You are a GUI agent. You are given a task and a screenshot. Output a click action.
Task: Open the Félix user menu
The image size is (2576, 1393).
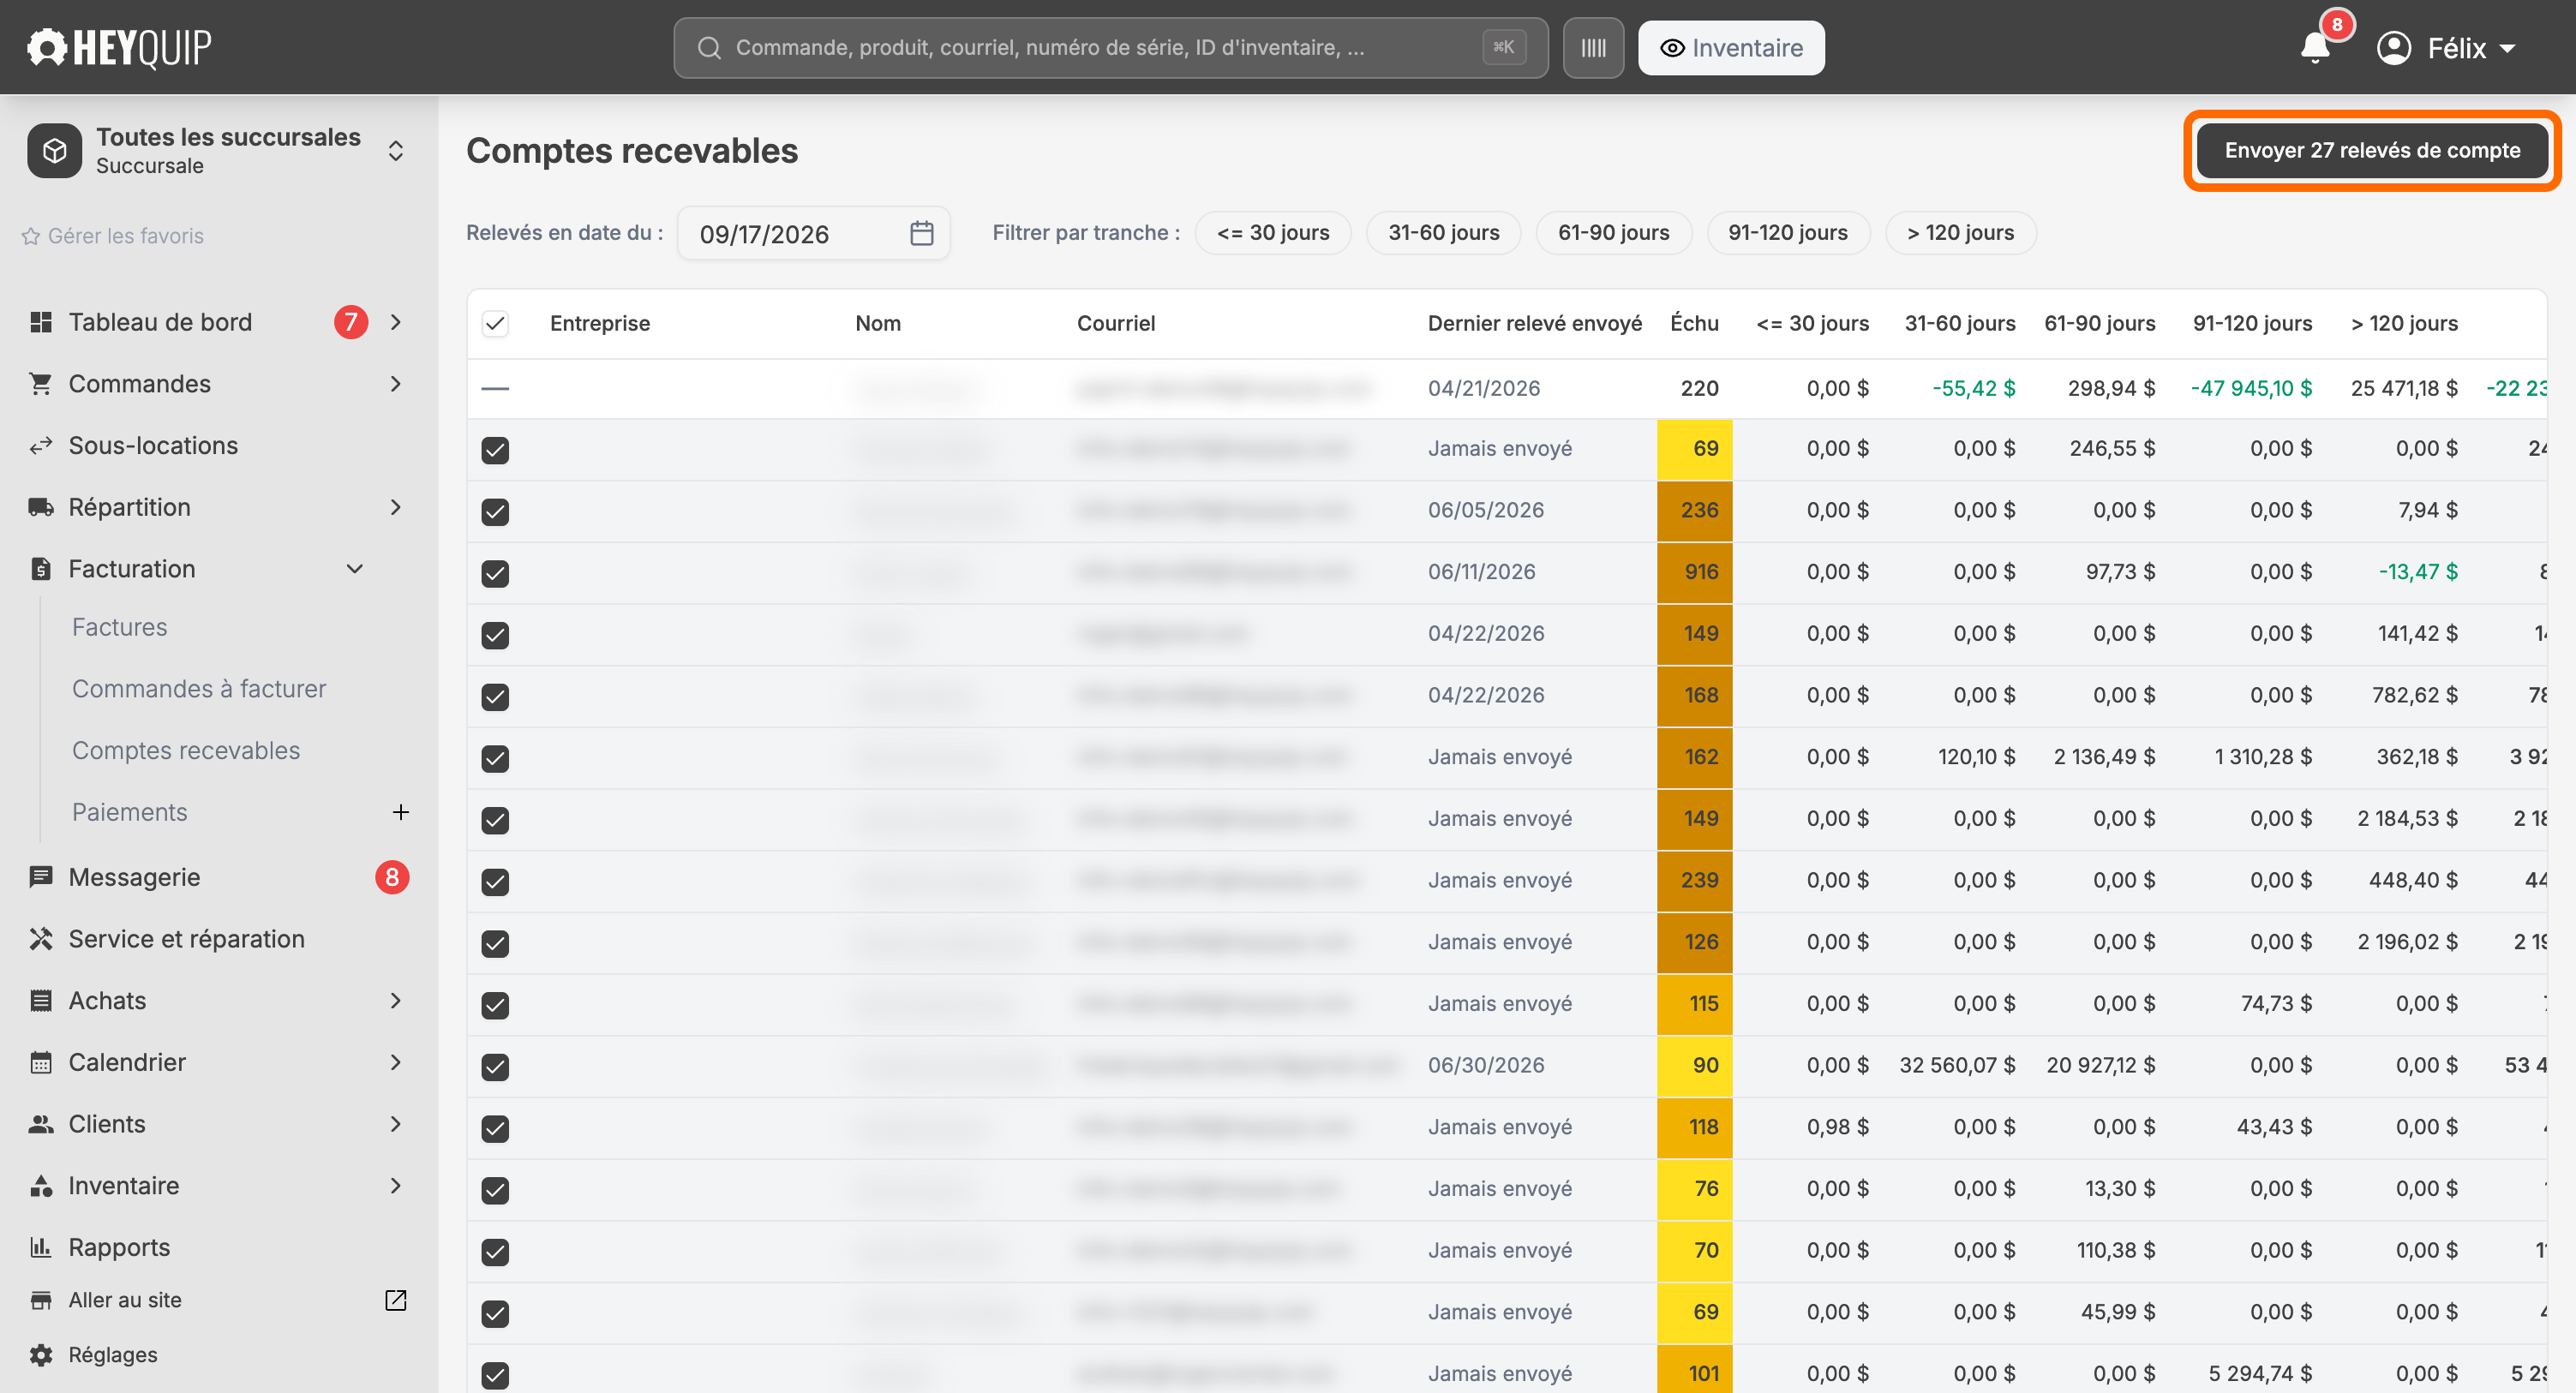click(x=2446, y=47)
